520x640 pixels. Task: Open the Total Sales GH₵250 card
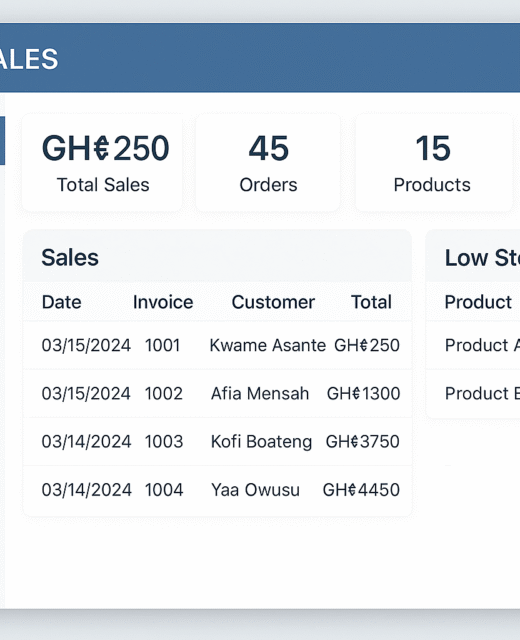[102, 162]
